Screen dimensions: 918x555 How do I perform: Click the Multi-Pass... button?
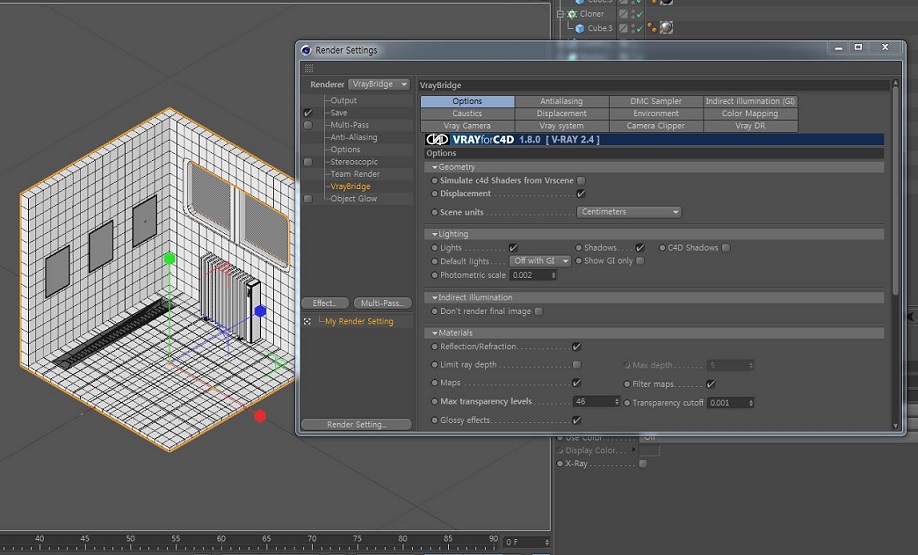[x=382, y=303]
